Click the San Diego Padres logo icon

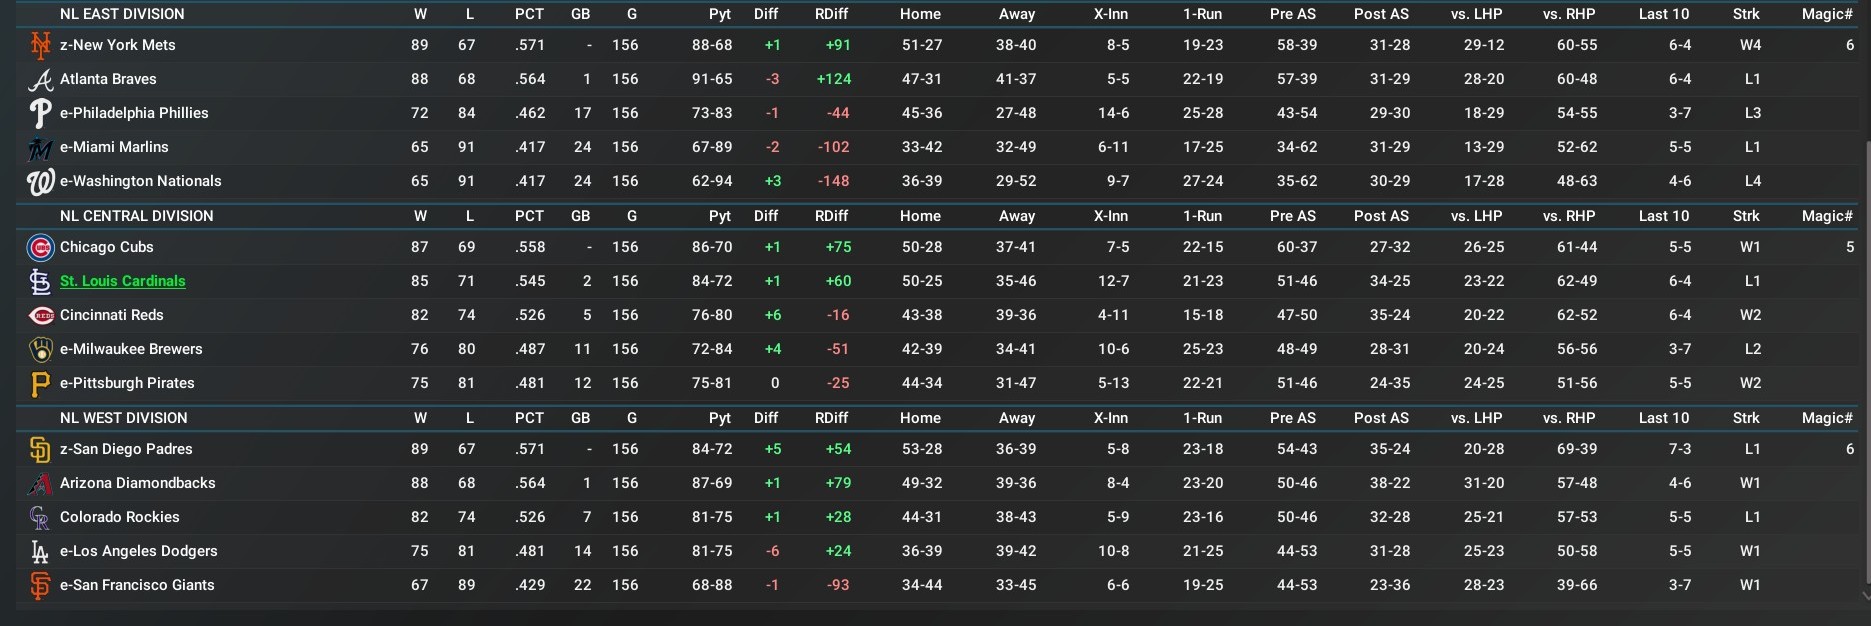tap(40, 449)
